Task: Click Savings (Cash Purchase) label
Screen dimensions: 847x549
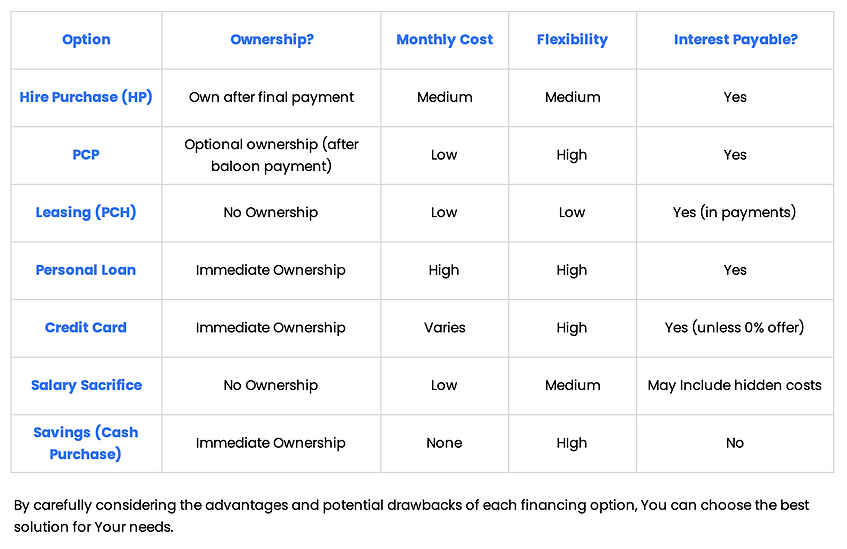Action: pos(86,443)
